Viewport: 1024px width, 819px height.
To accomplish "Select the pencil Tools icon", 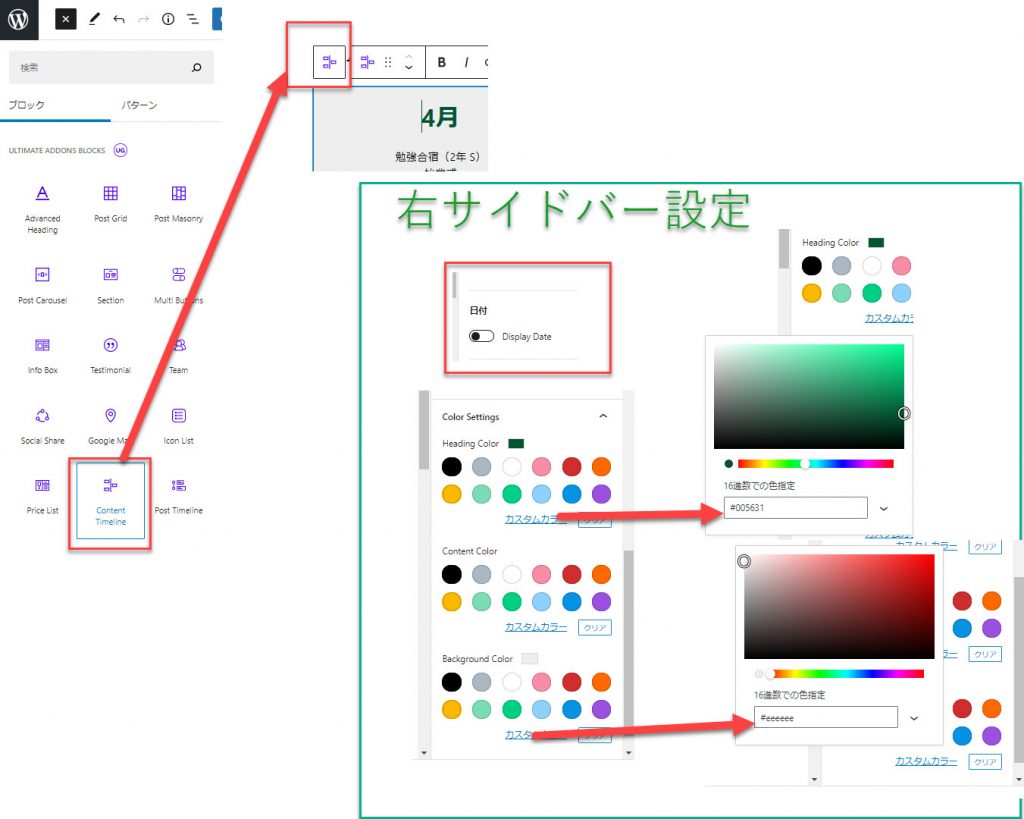I will point(94,19).
